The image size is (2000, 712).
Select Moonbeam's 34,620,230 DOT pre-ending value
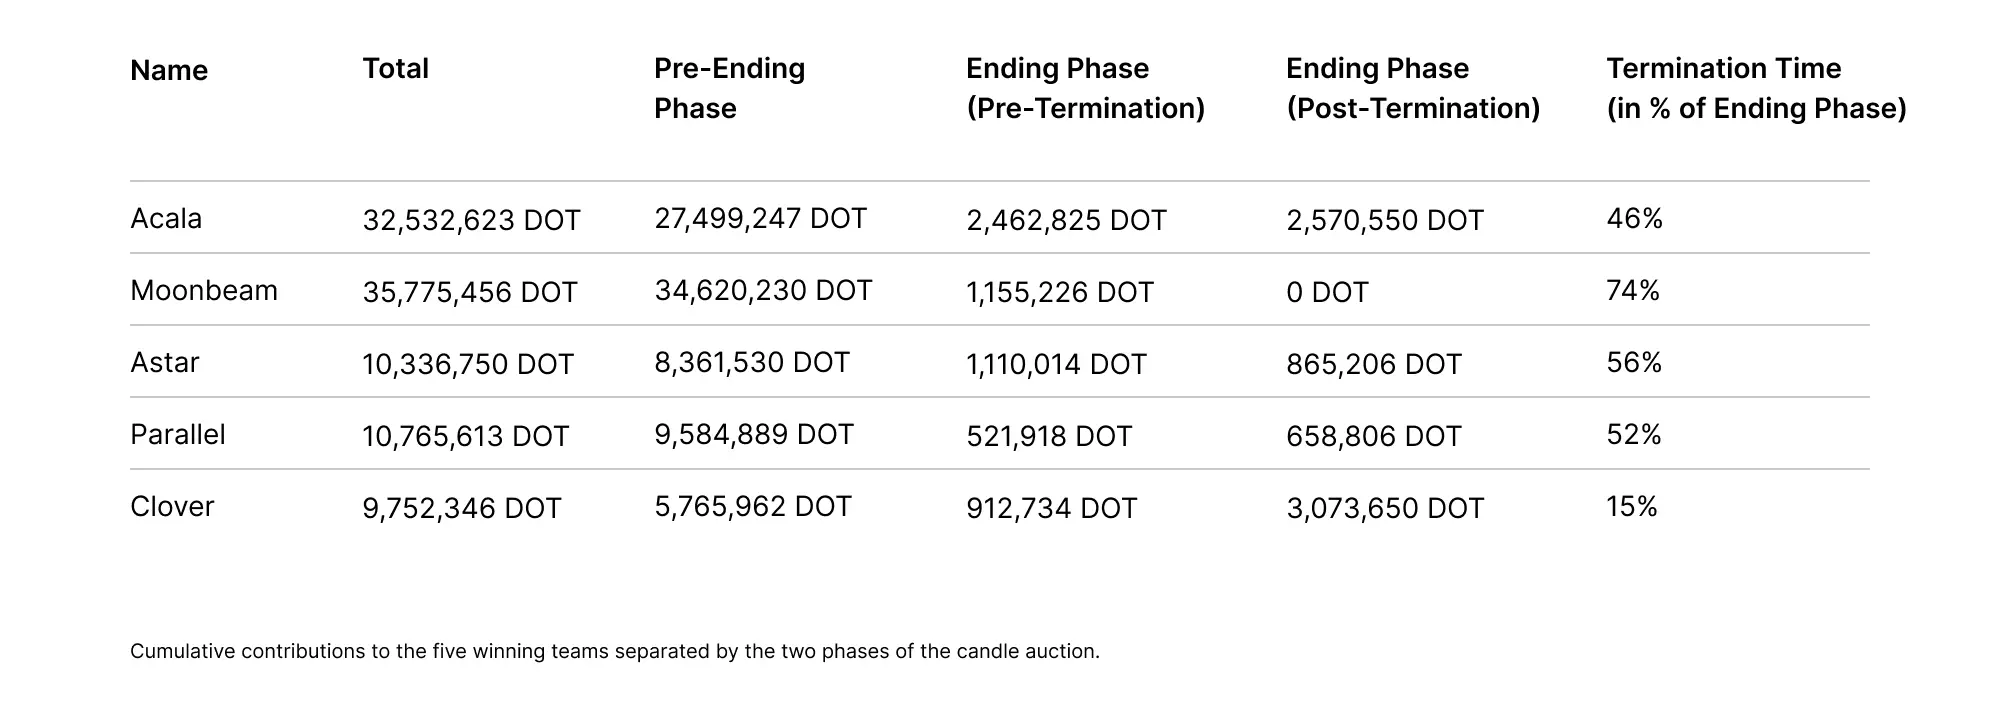763,291
